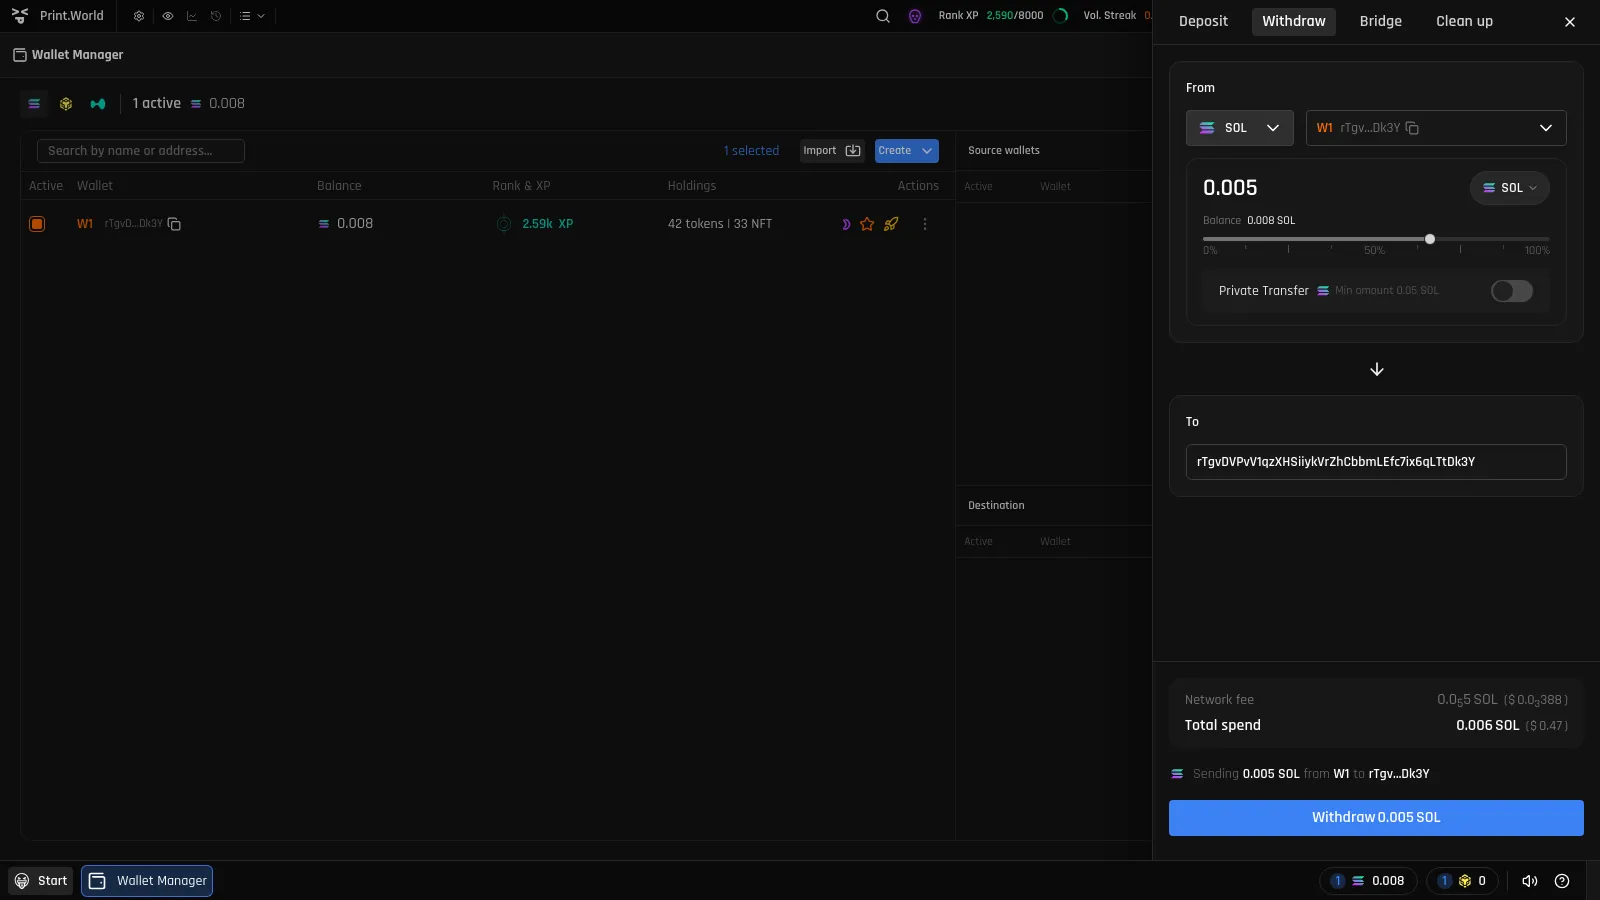Click the Balance column header
The image size is (1600, 900).
point(339,186)
